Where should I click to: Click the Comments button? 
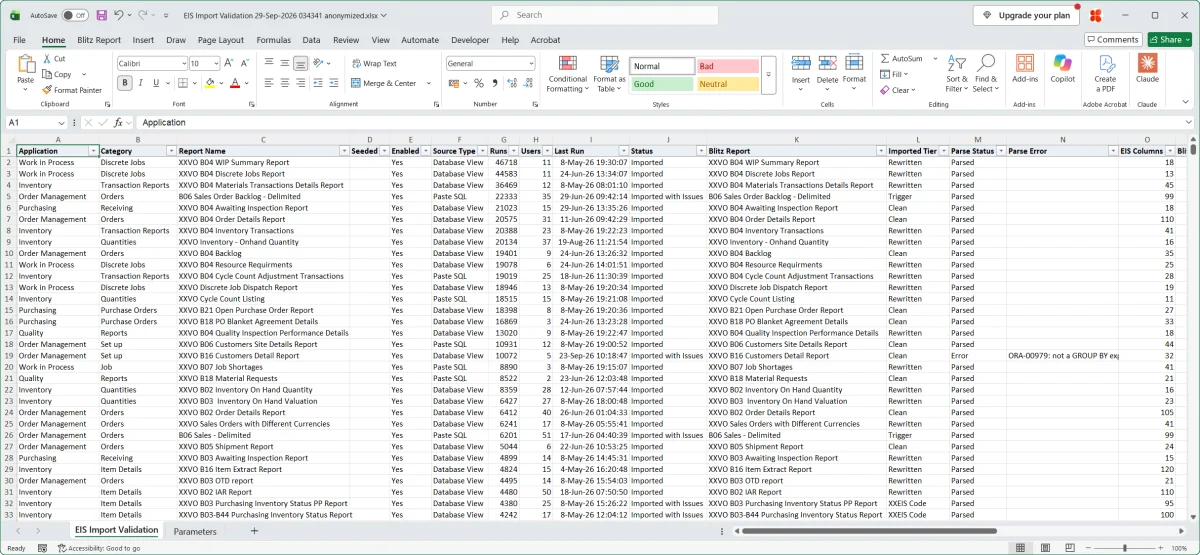tap(1112, 39)
